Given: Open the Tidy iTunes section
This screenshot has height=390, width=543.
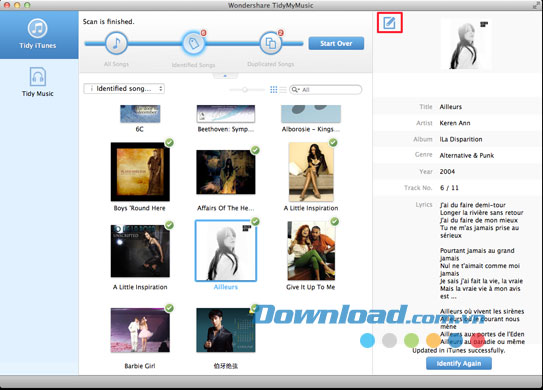Looking at the screenshot, I should (38, 34).
